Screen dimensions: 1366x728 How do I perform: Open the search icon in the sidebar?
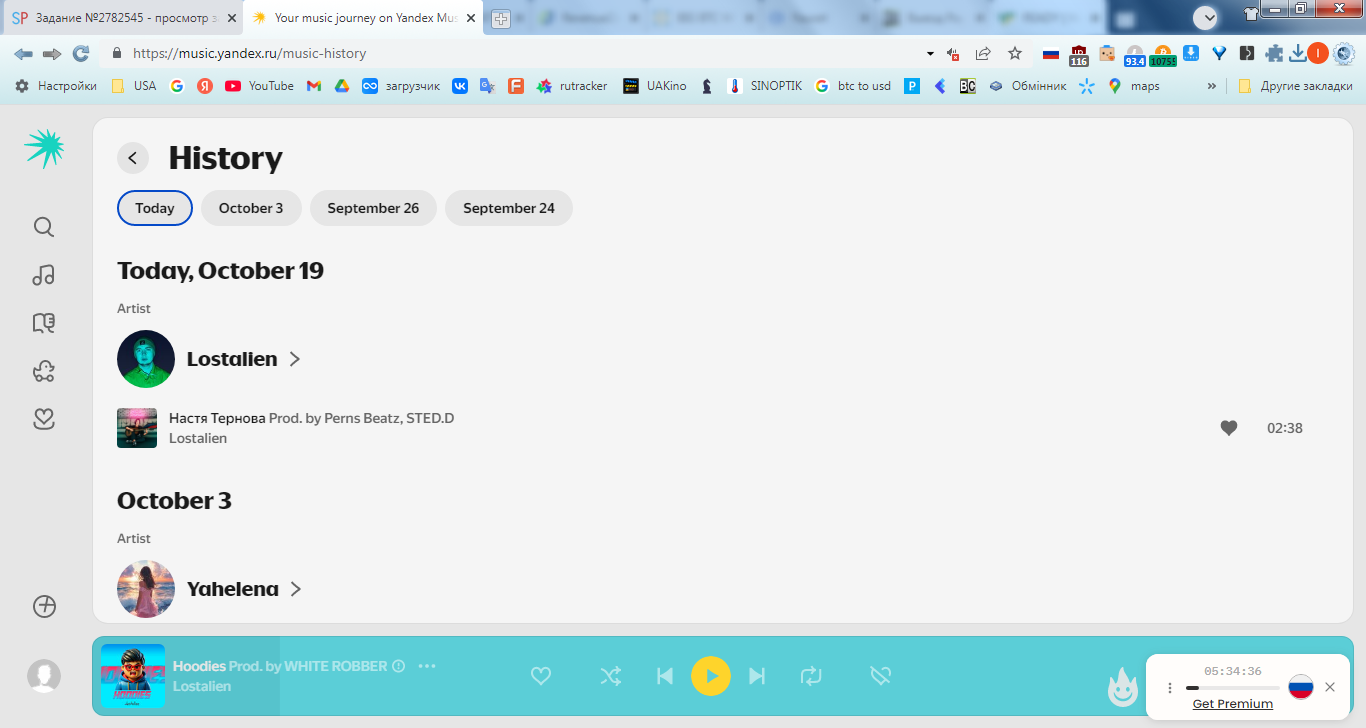[44, 227]
